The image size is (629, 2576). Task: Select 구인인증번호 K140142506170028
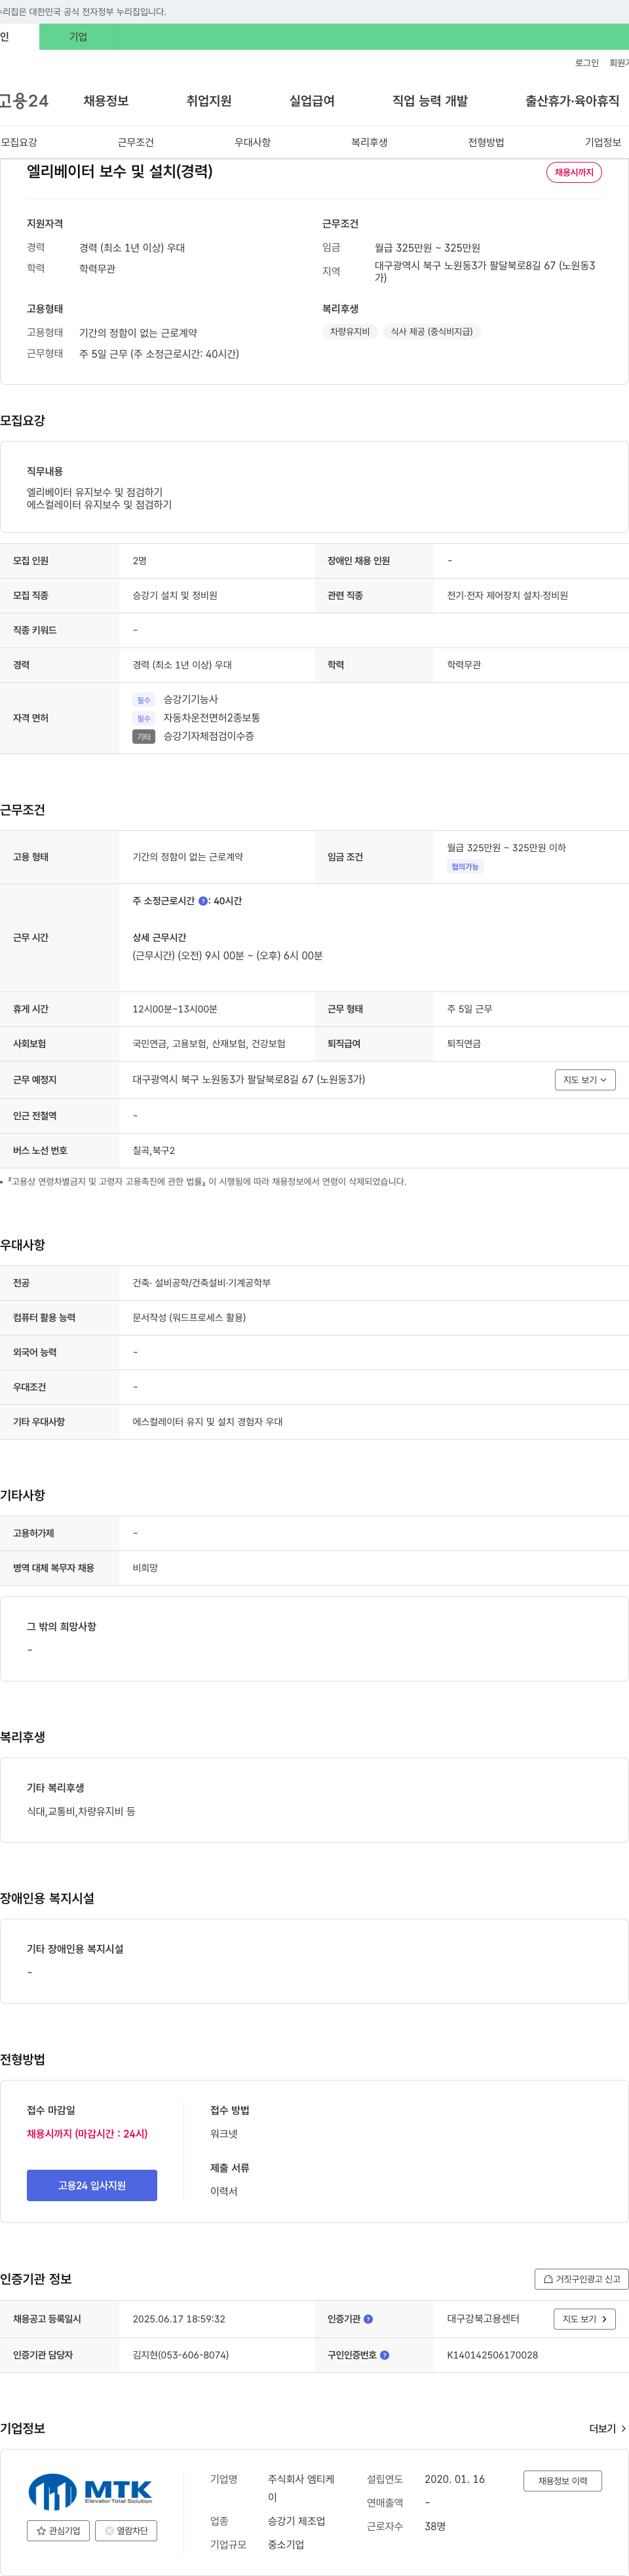[x=492, y=2355]
